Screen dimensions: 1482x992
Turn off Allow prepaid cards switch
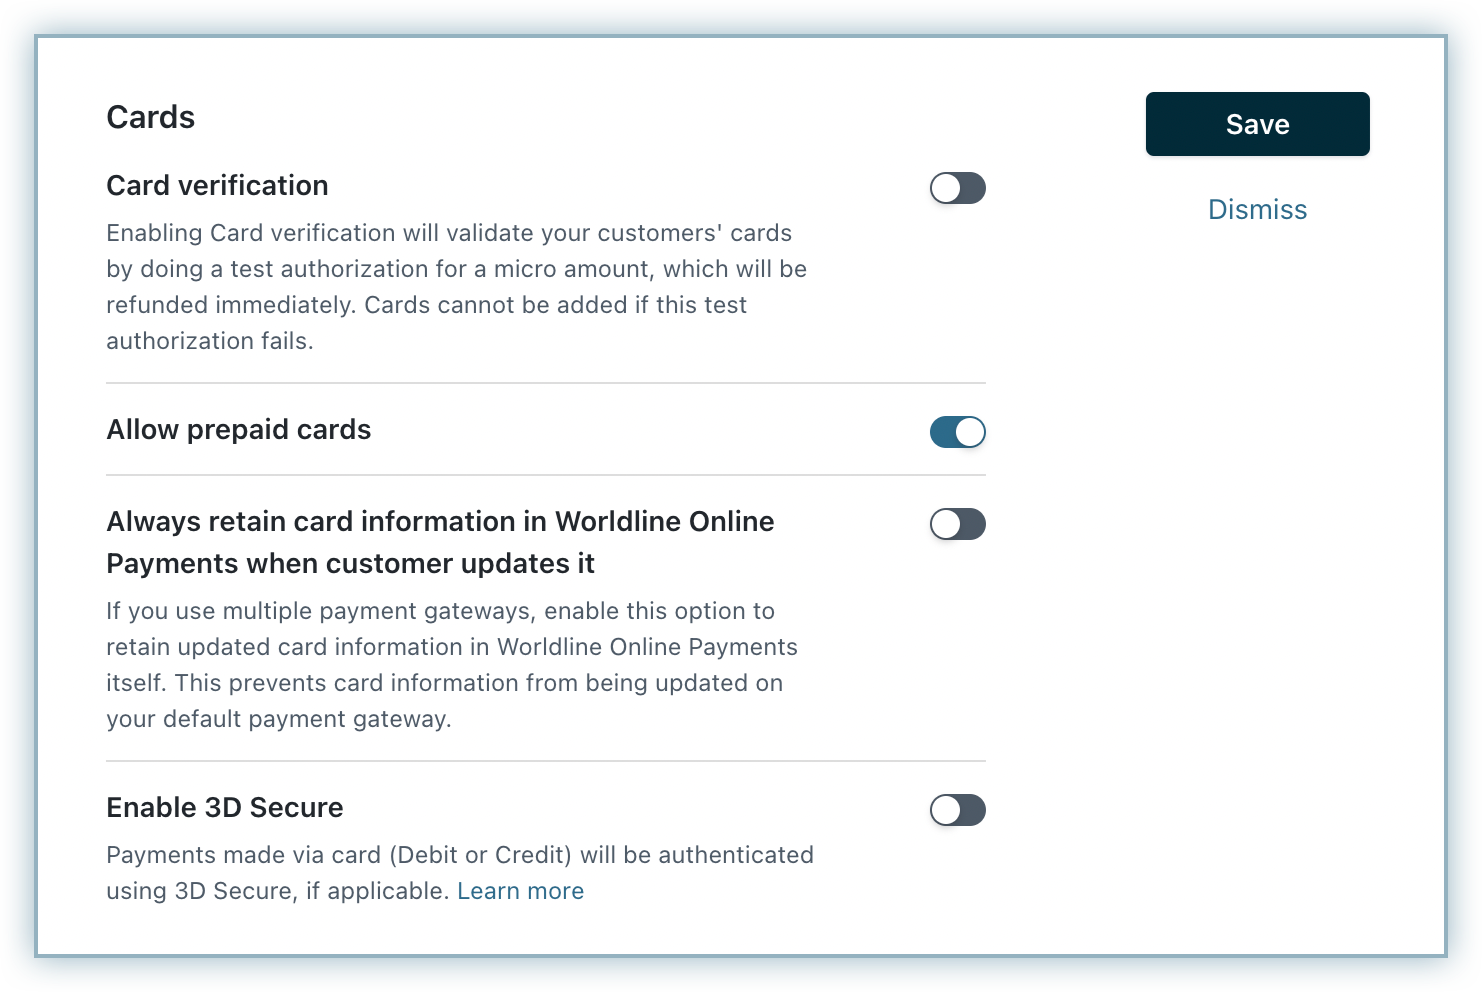pyautogui.click(x=957, y=432)
